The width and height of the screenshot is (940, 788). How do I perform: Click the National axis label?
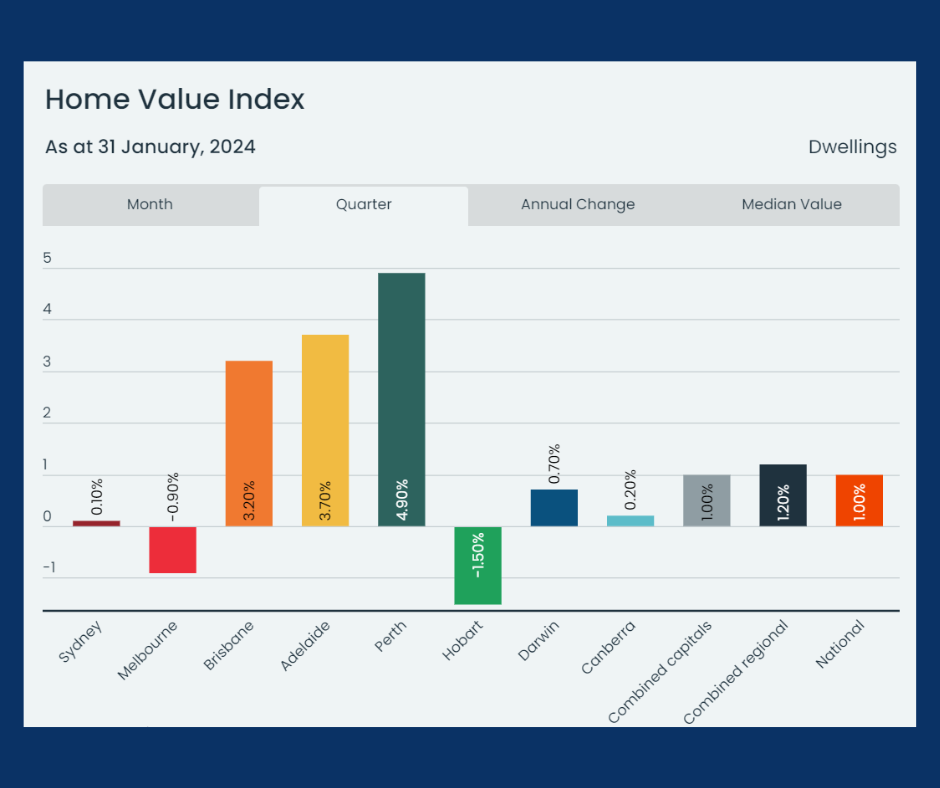click(x=840, y=644)
